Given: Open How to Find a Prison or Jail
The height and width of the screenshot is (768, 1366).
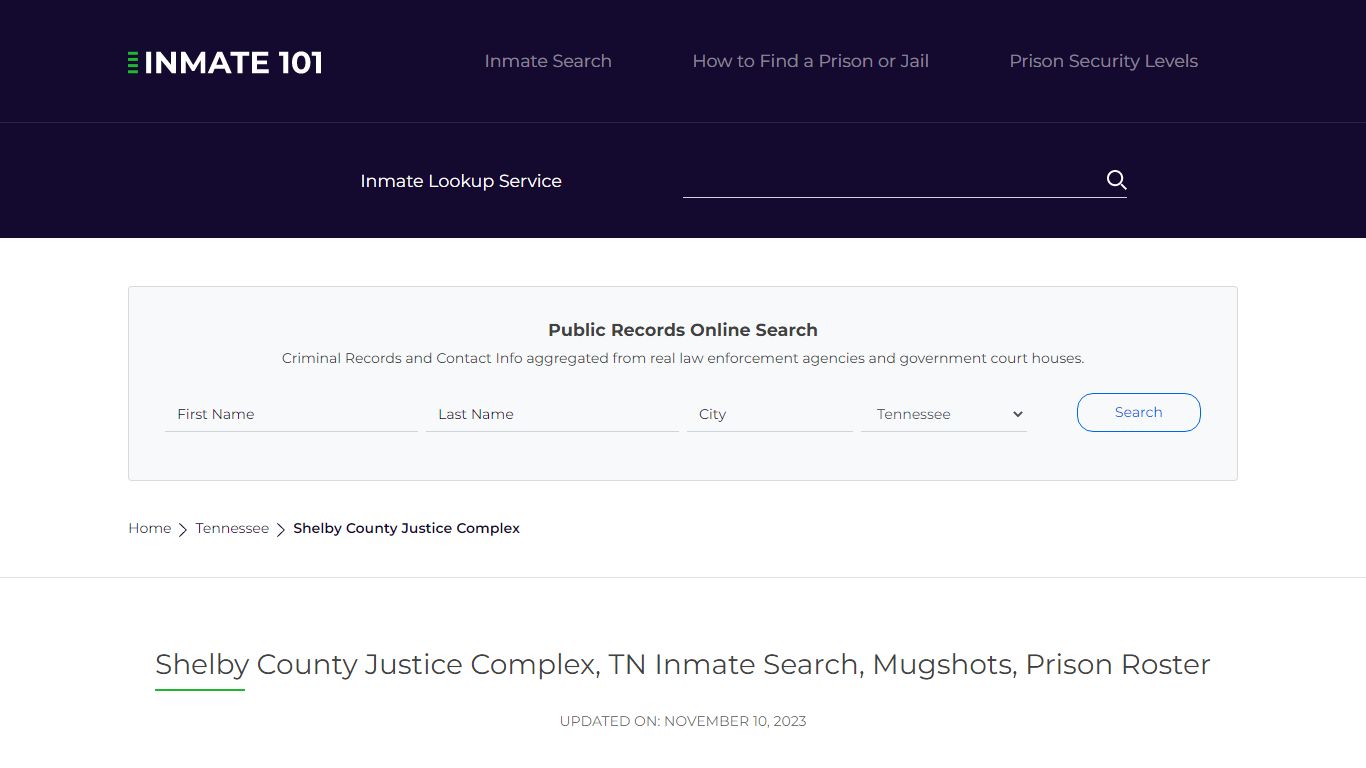Looking at the screenshot, I should (810, 61).
